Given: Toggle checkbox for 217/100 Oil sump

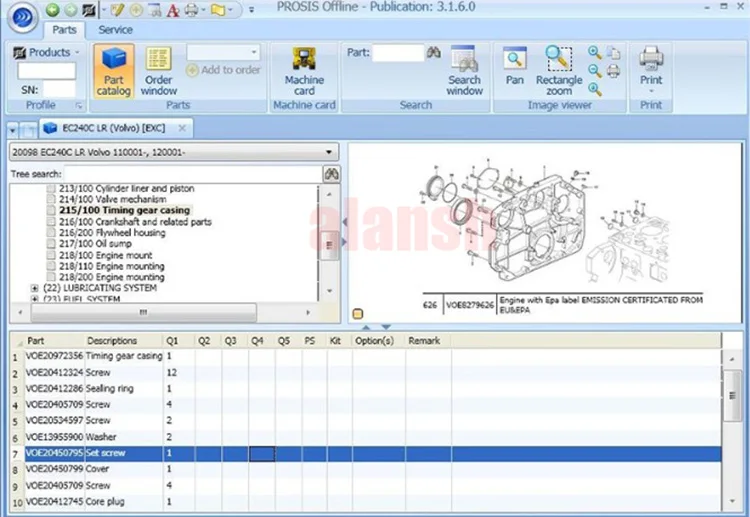Looking at the screenshot, I should point(51,244).
